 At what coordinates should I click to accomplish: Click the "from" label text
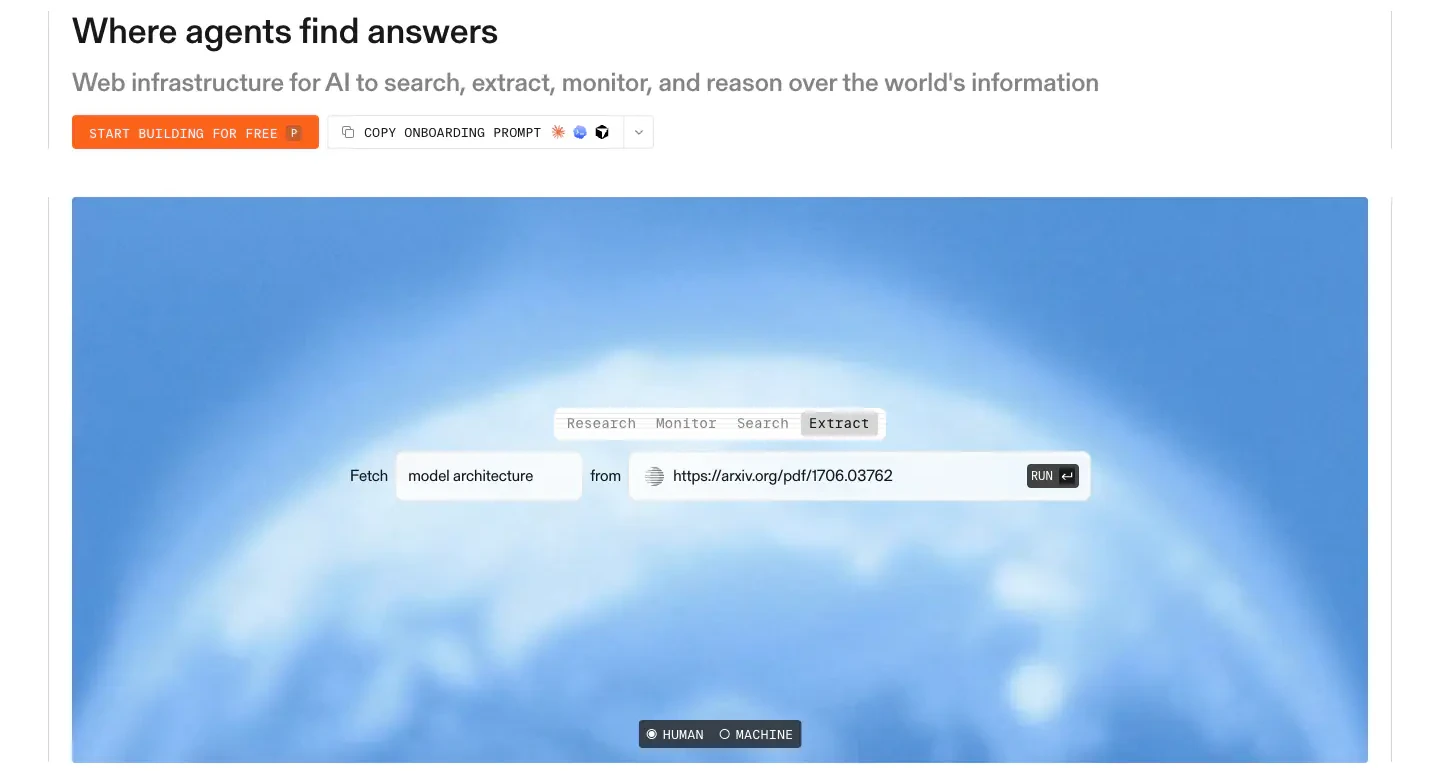point(605,476)
